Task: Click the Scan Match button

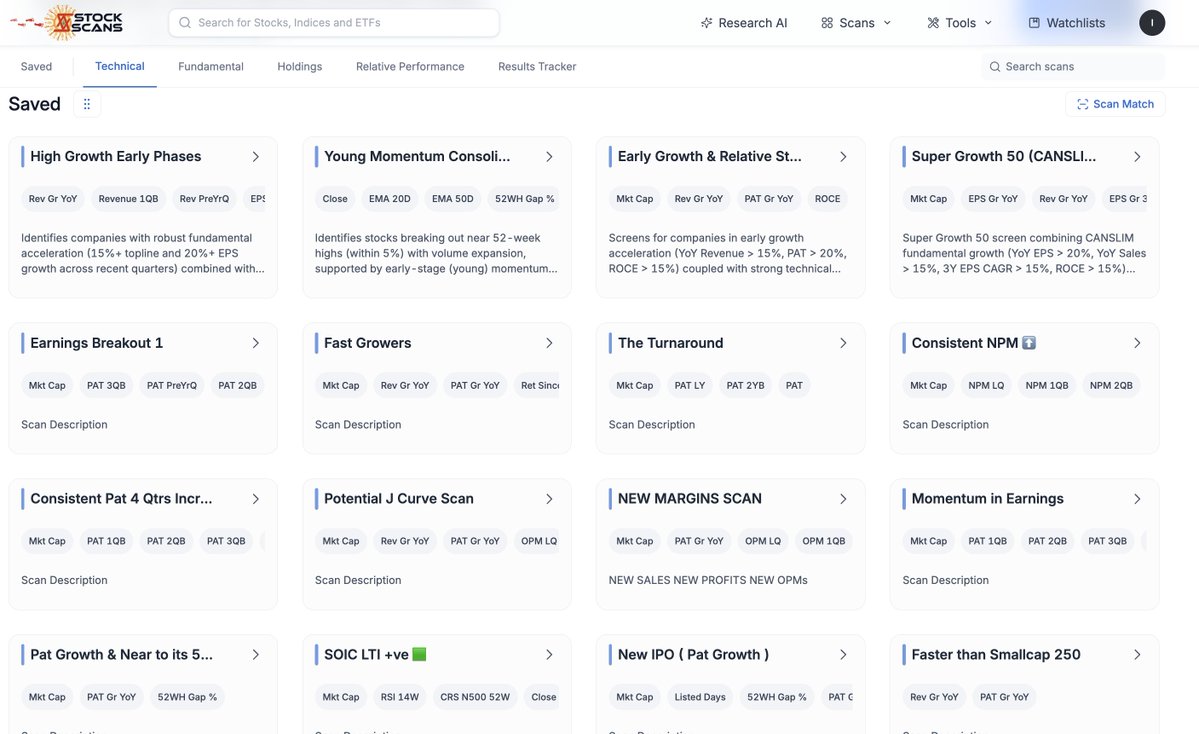Action: (1115, 104)
